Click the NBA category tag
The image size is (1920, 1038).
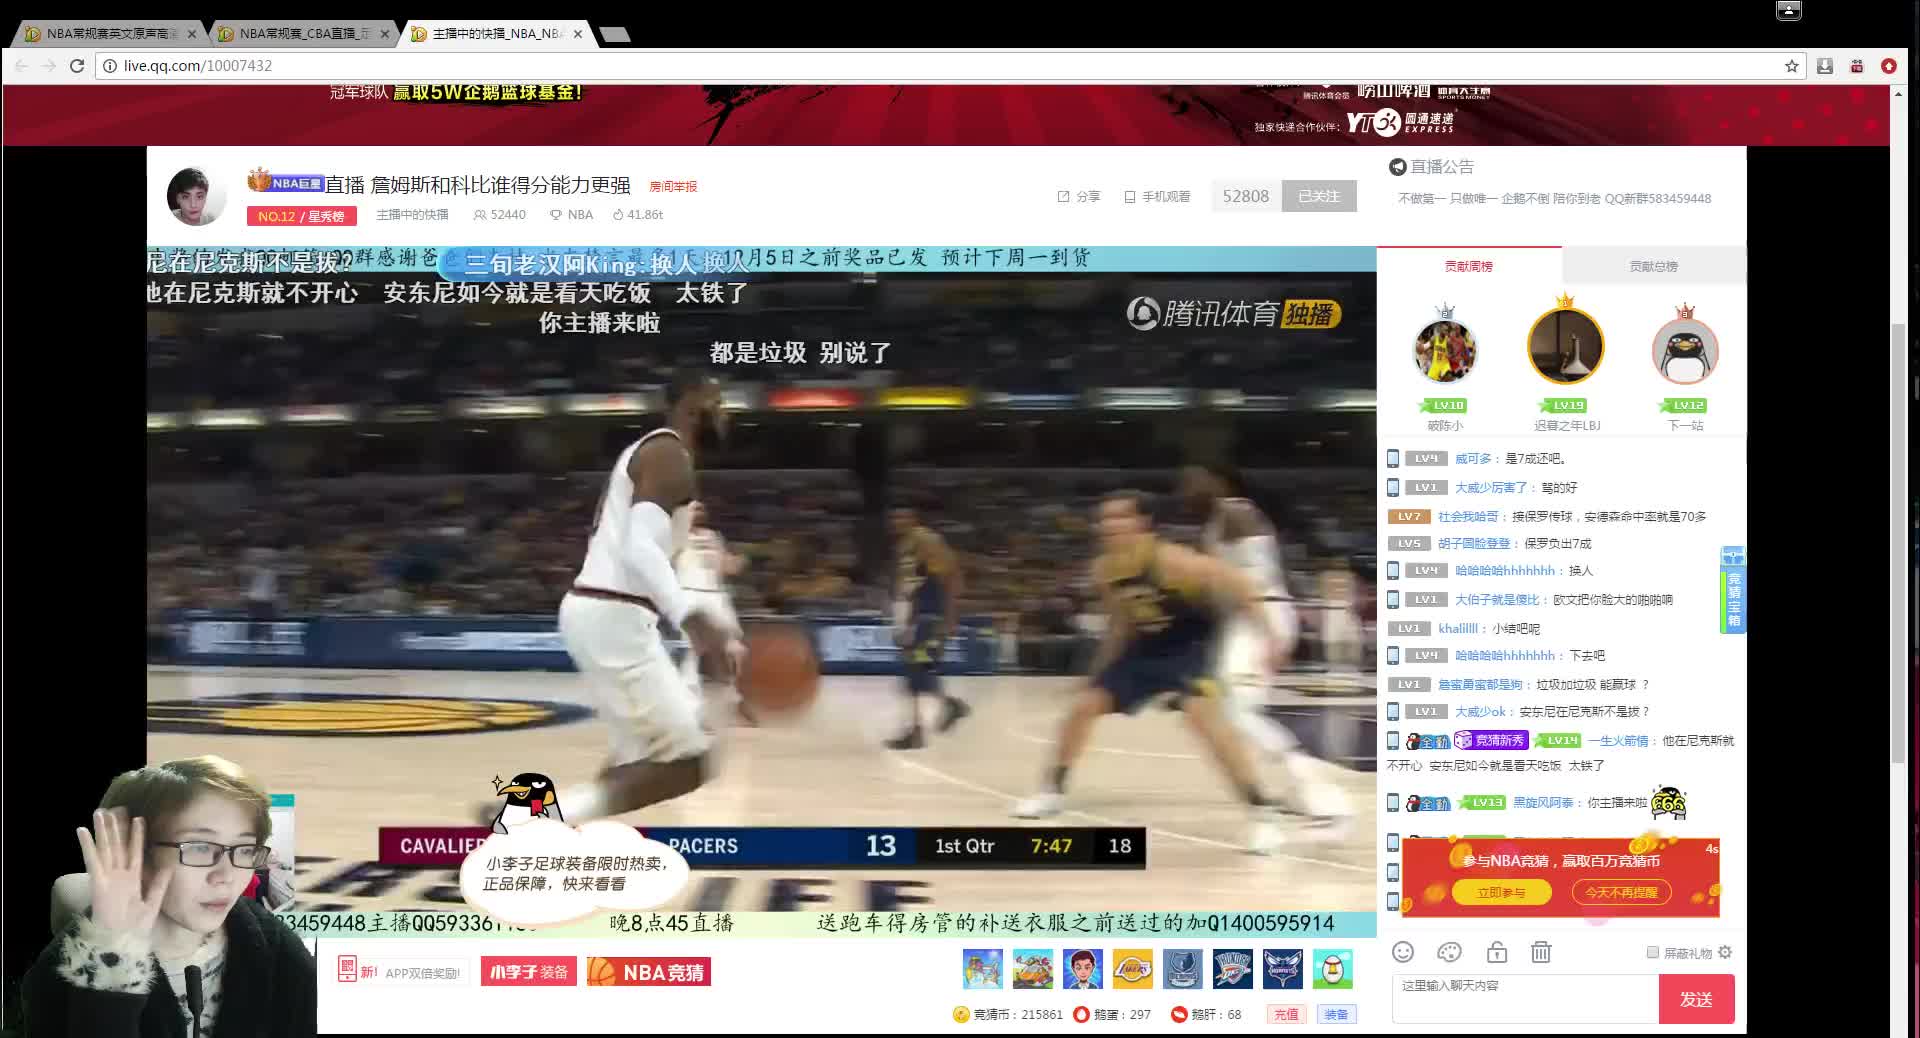point(572,215)
